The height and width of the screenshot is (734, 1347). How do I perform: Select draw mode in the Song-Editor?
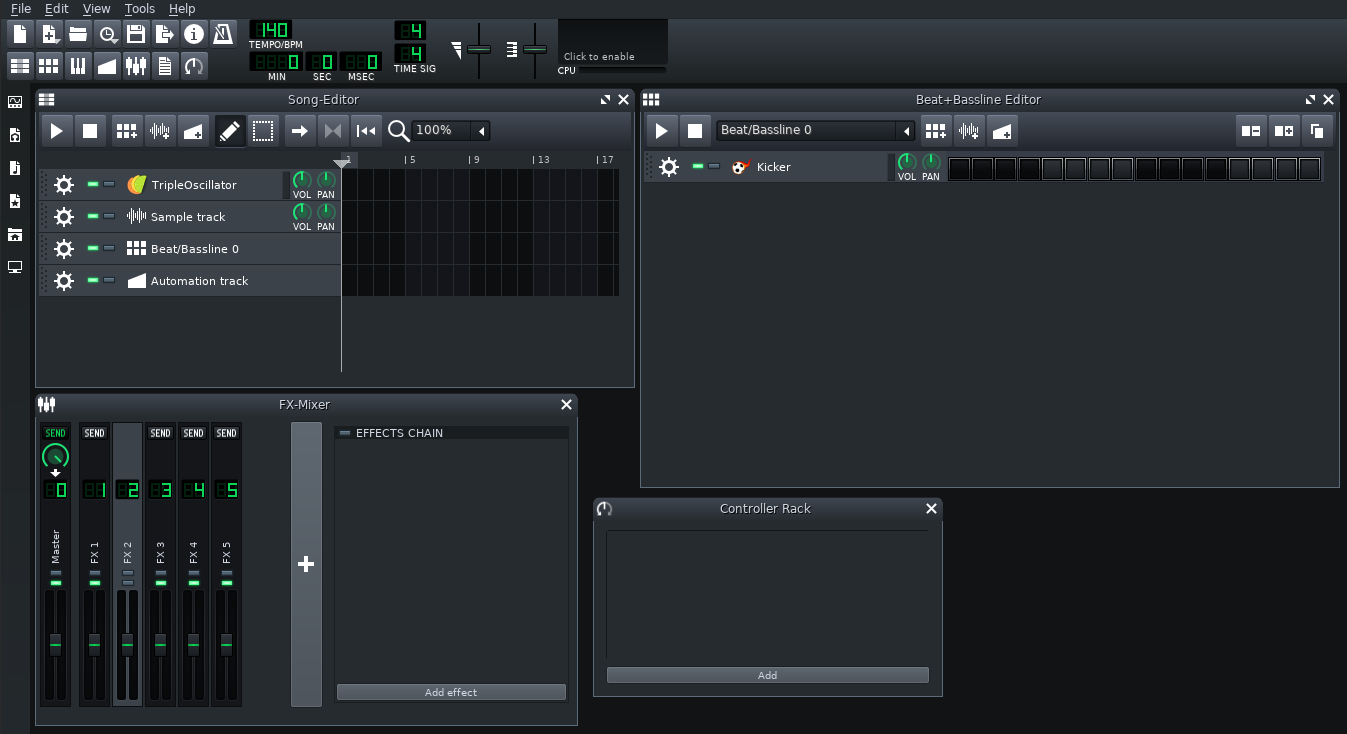tap(230, 131)
